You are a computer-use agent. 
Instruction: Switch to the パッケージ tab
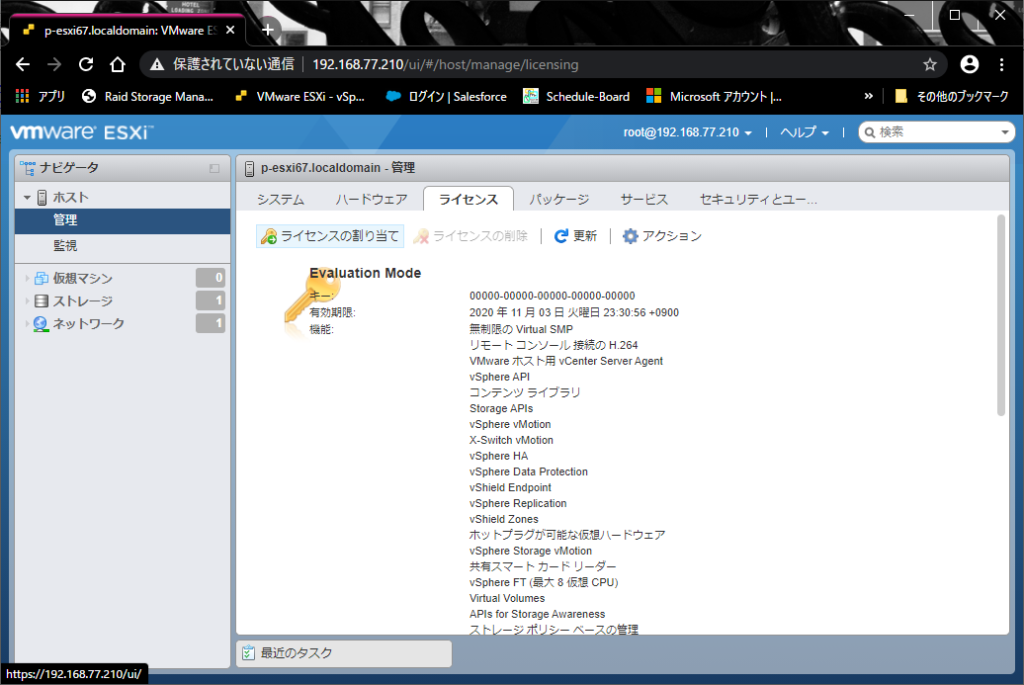tap(559, 200)
